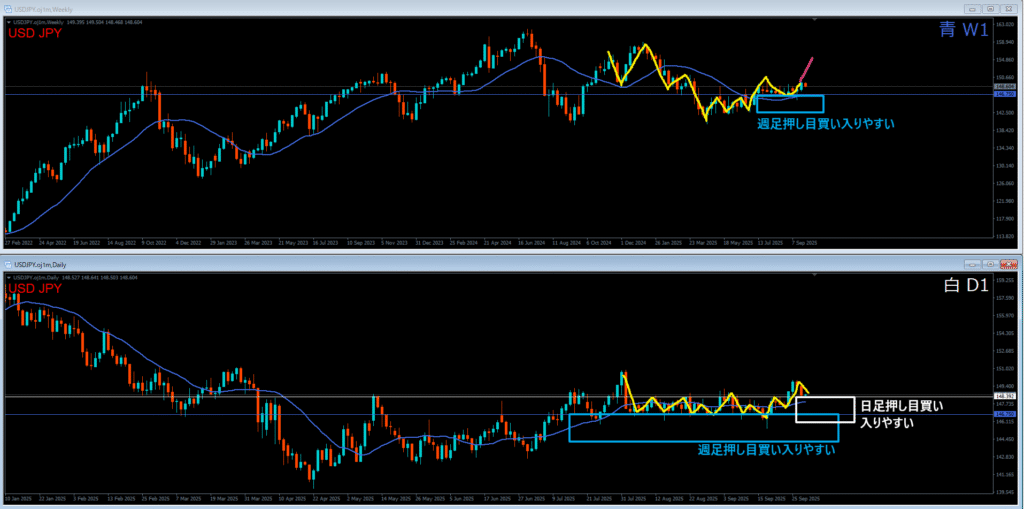Click the 25 Sep 2025 date on the Daily time axis

[x=805, y=498]
